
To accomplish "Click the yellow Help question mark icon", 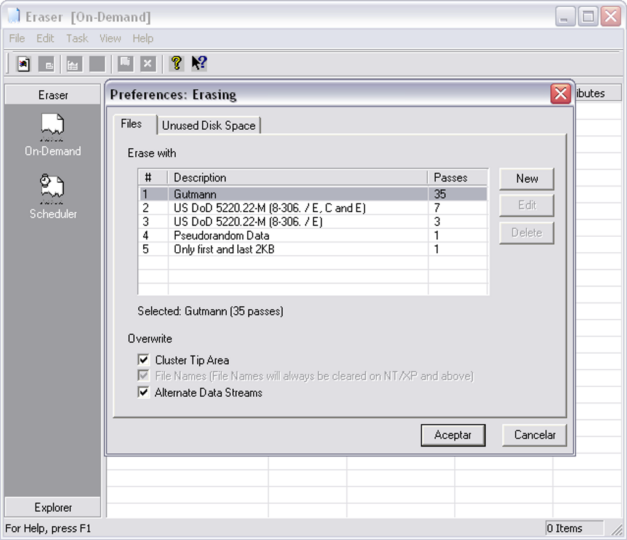I will click(176, 63).
